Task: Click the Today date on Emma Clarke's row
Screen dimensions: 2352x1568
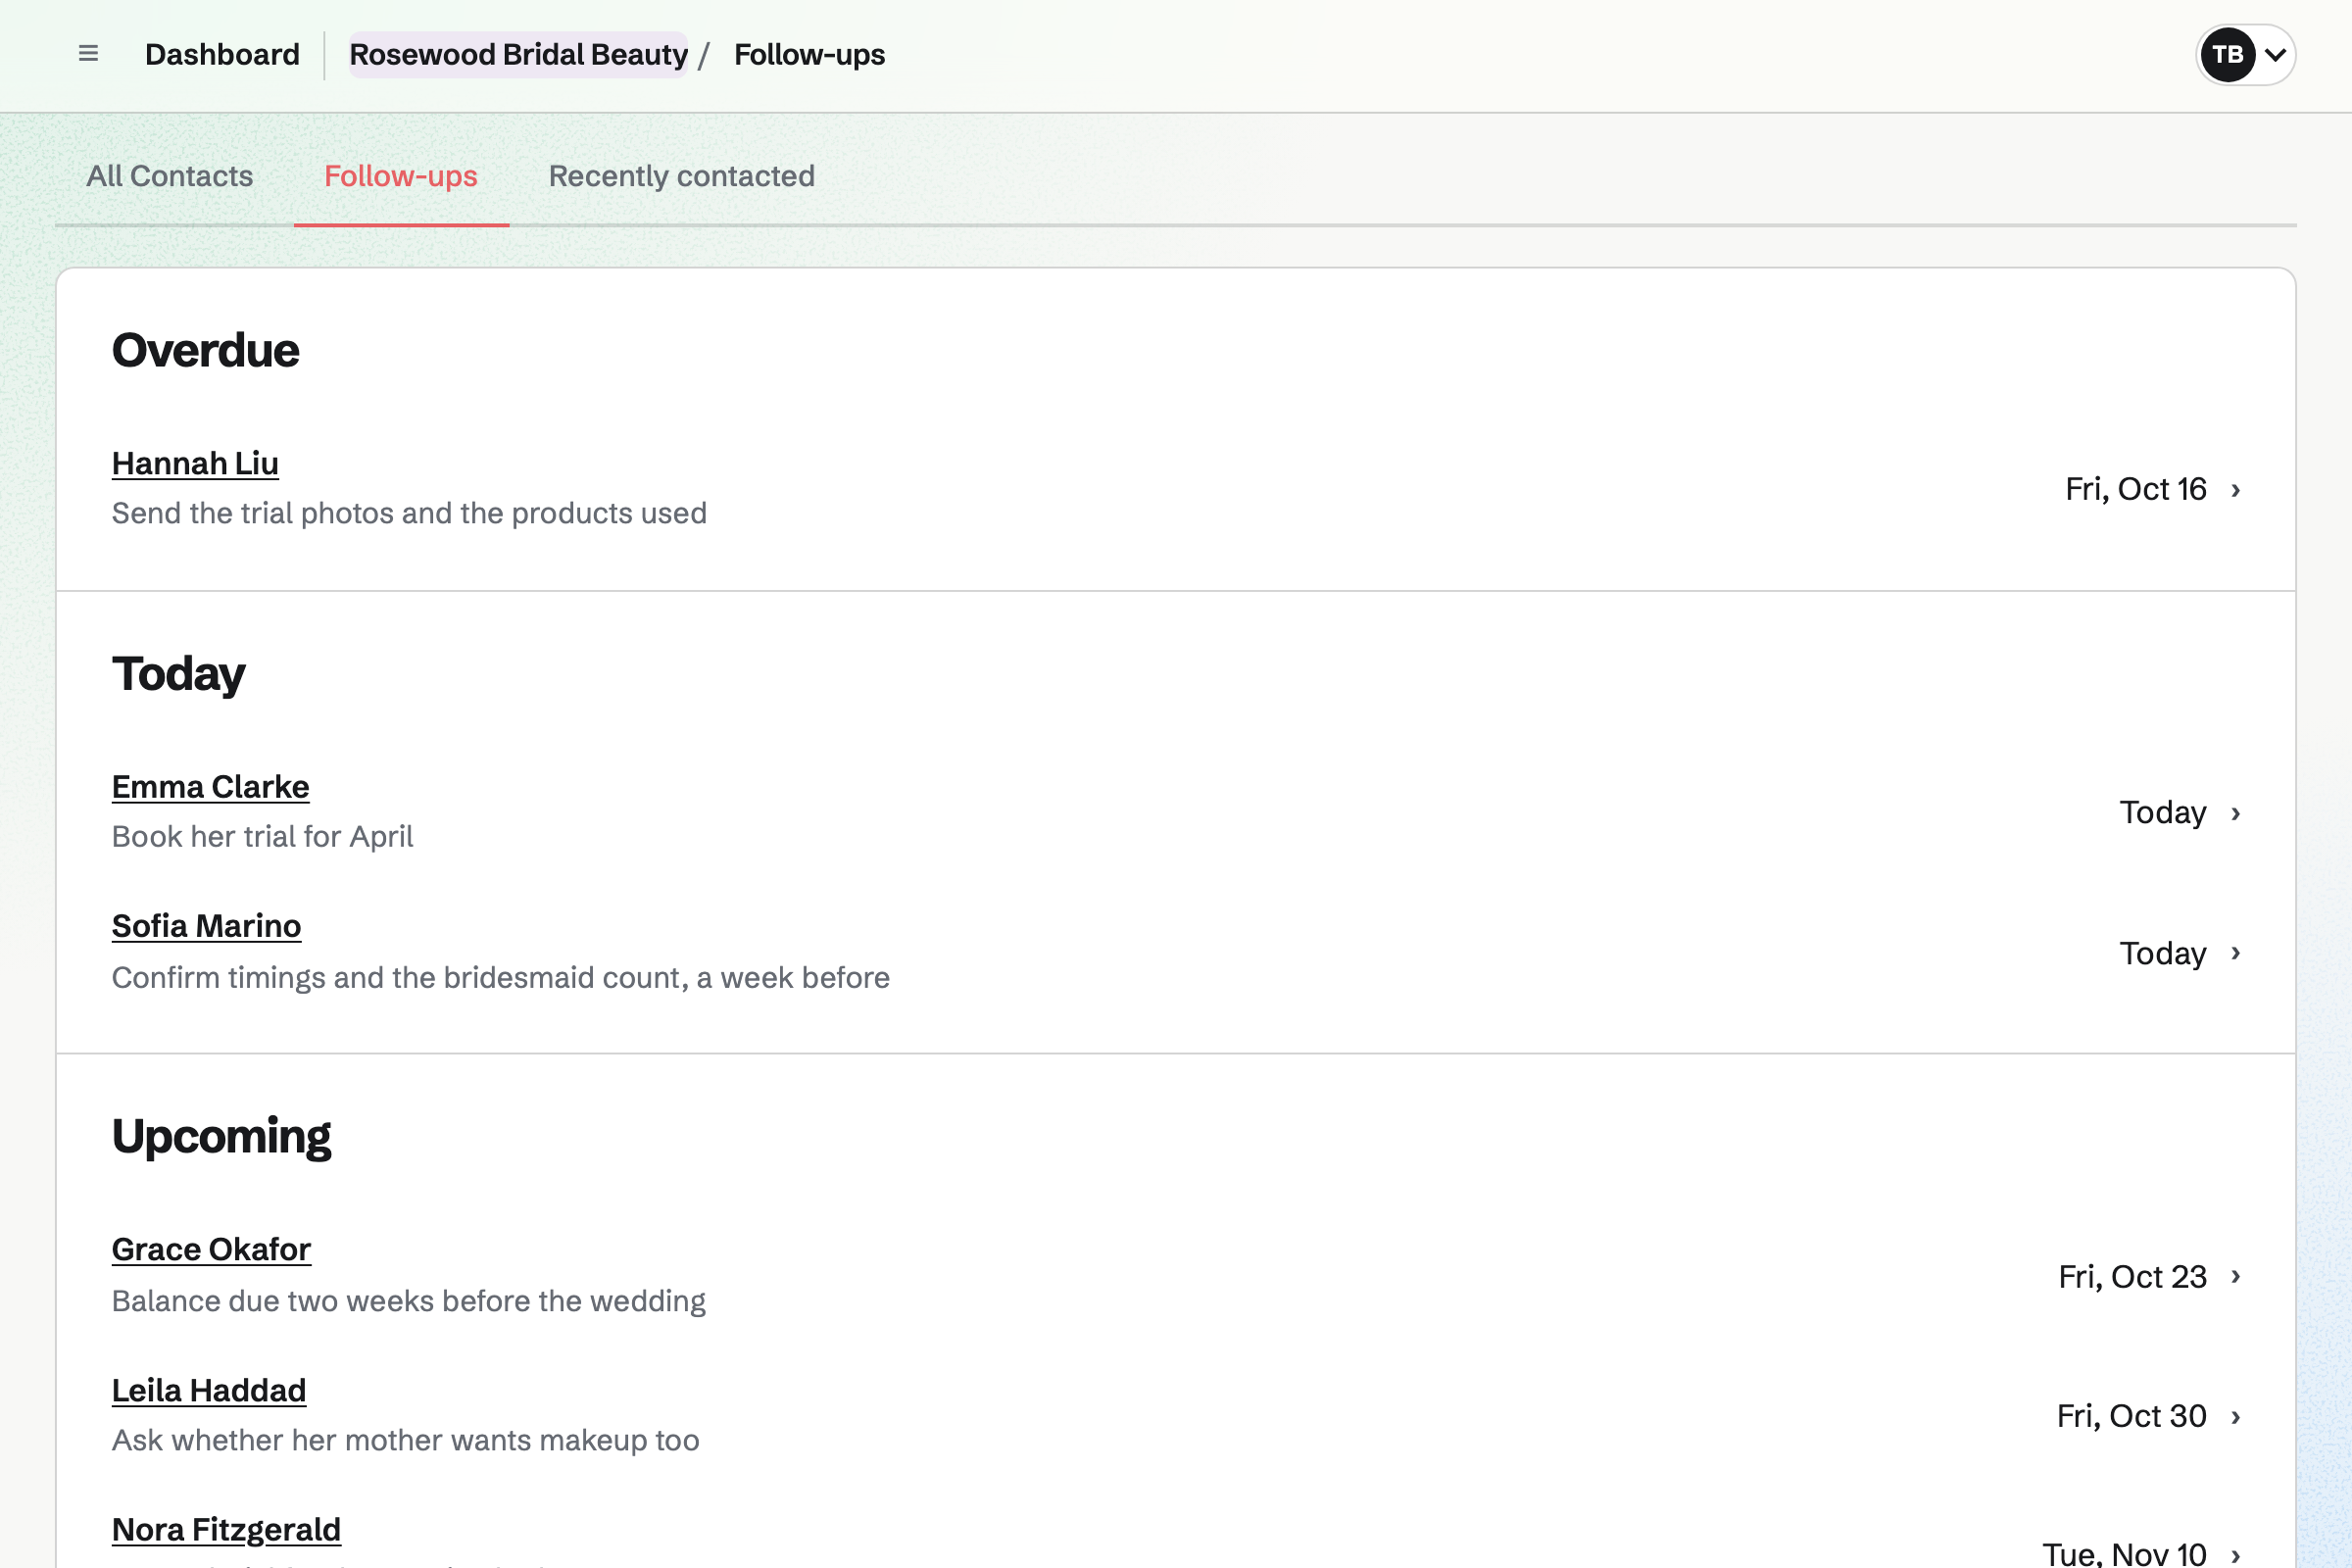Action: point(2163,813)
